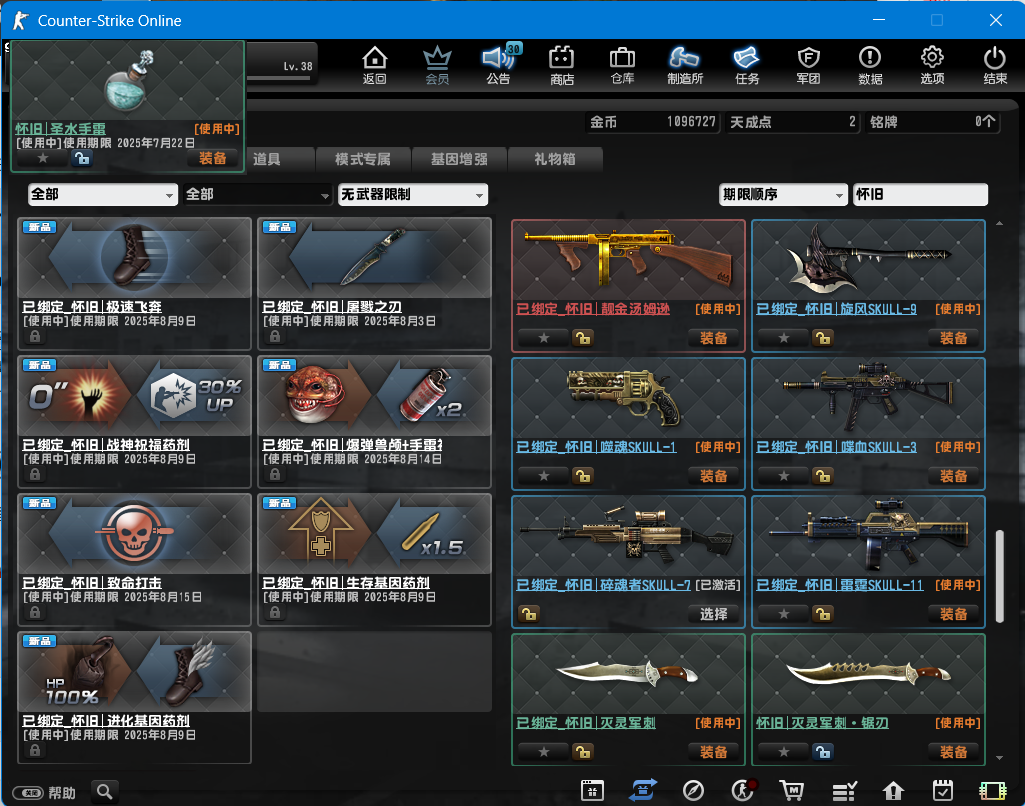Viewport: 1025px width, 806px height.
Task: Click 装备 on 喋血SKULL-3
Action: coord(954,476)
